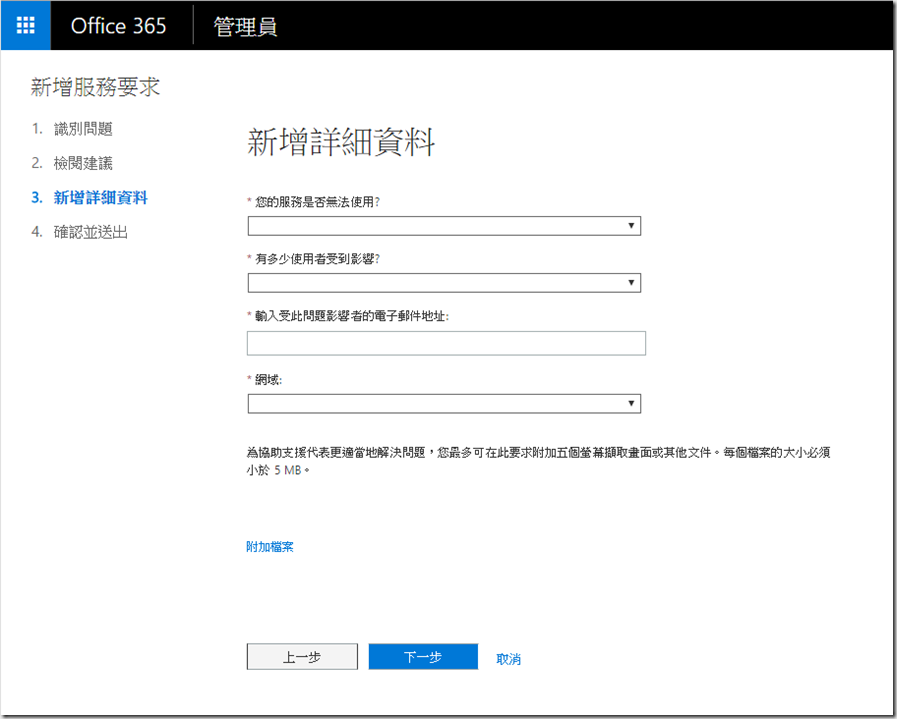The height and width of the screenshot is (719, 897).
Task: Open the 有多少使用者受到影響 dropdown
Action: (x=443, y=283)
